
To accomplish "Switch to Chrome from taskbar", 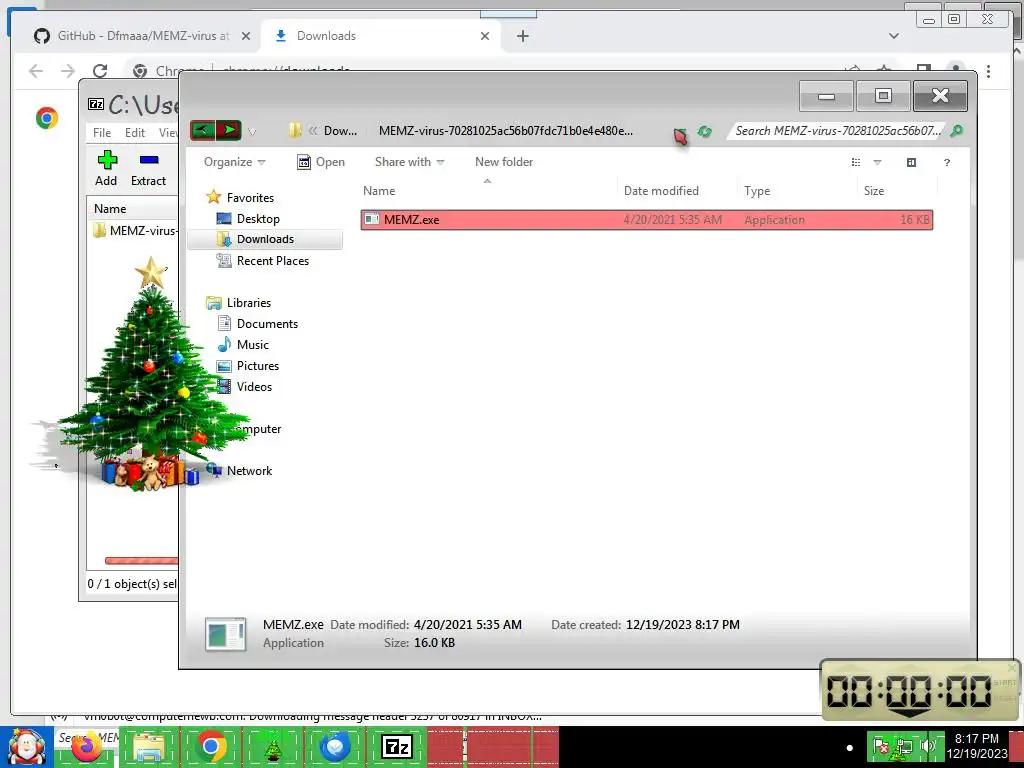I will [210, 747].
